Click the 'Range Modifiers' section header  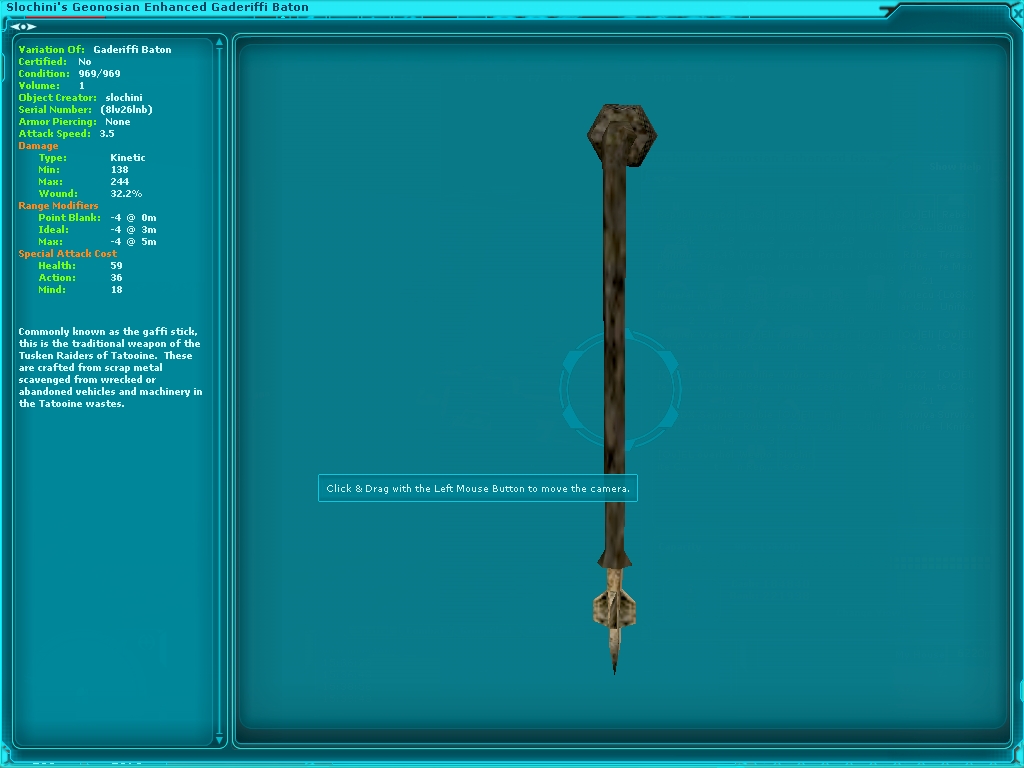58,206
